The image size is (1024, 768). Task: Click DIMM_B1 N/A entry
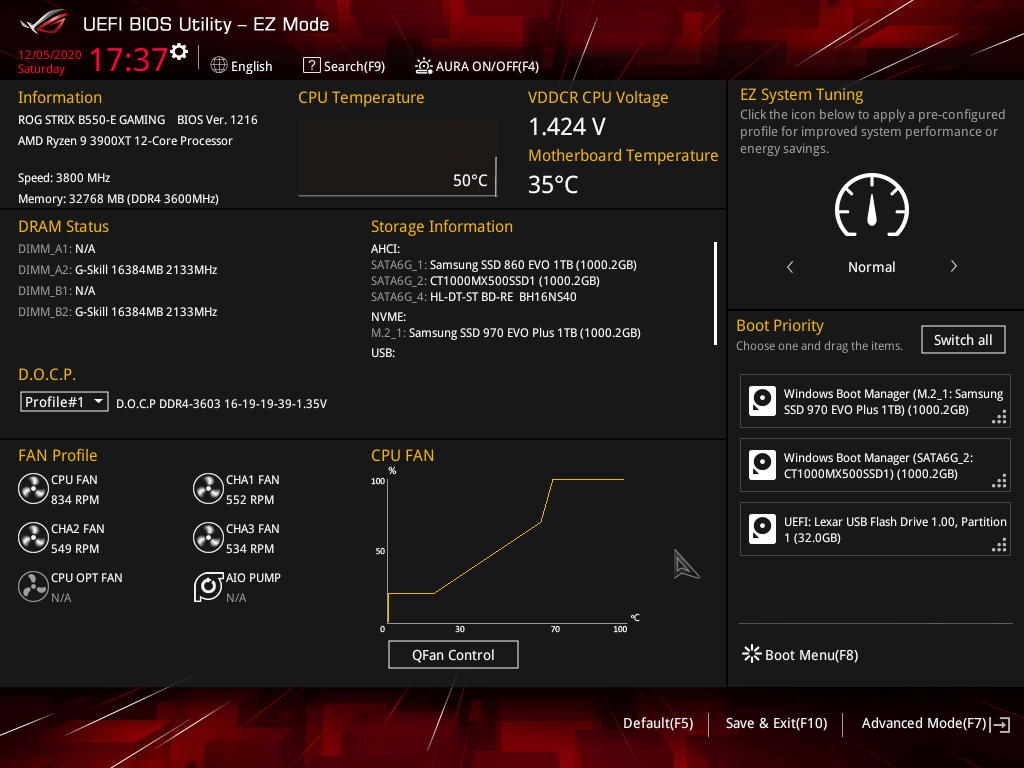coord(57,291)
